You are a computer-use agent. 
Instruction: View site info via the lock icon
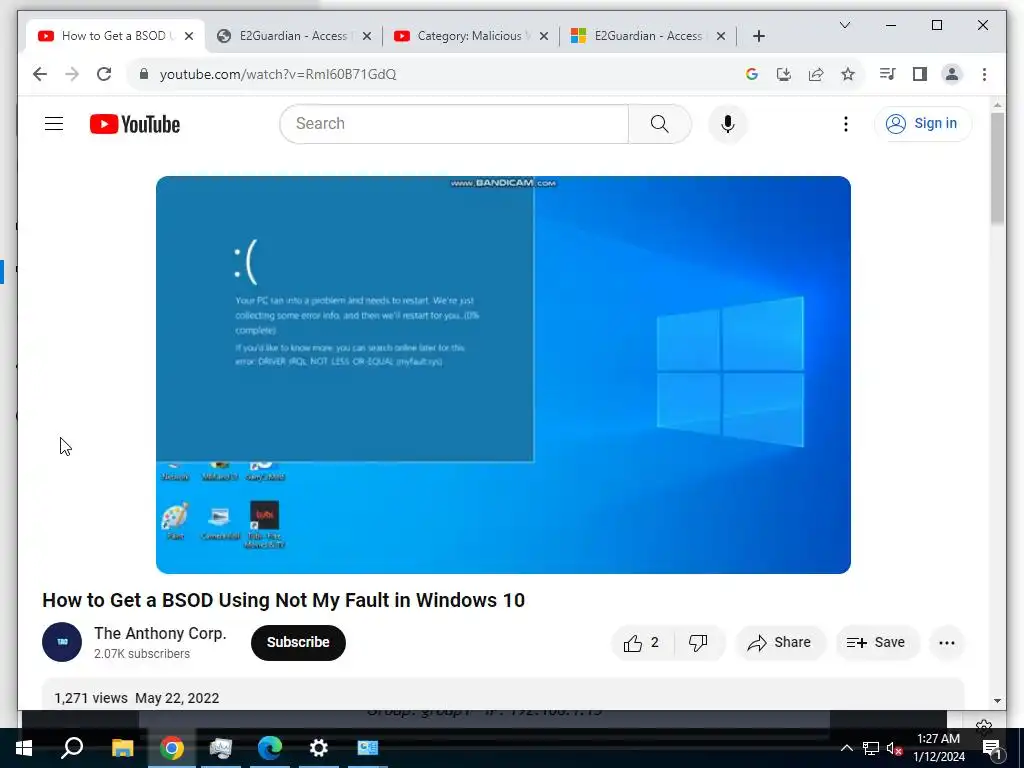[x=144, y=74]
